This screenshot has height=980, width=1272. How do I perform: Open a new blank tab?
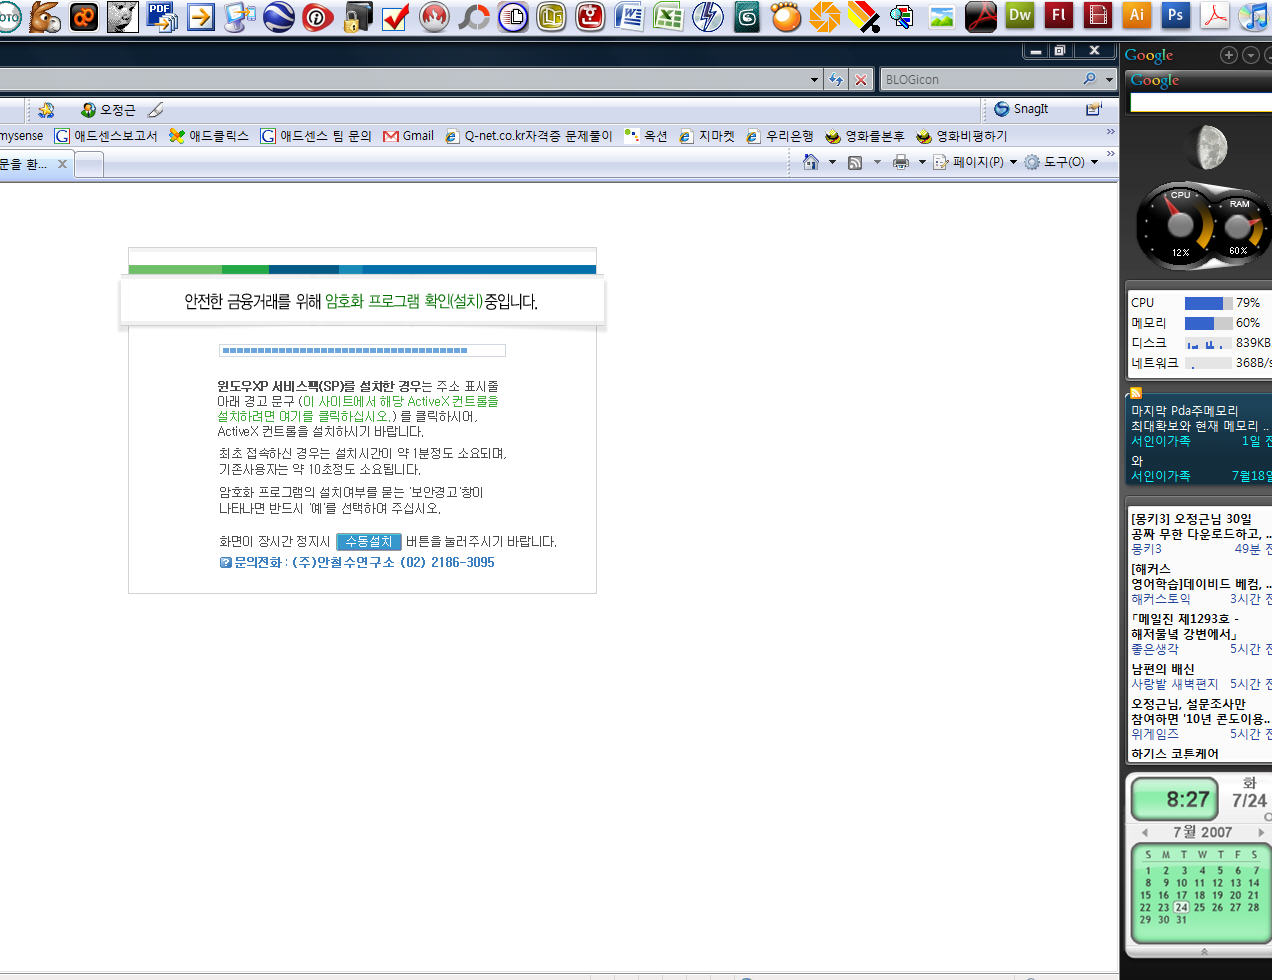tap(89, 165)
